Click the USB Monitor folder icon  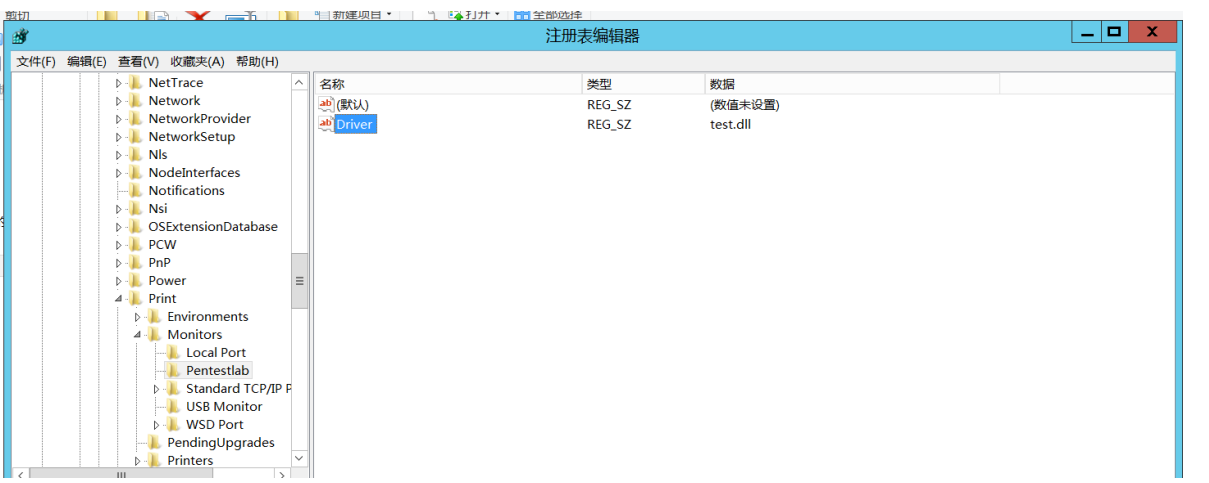coord(173,406)
